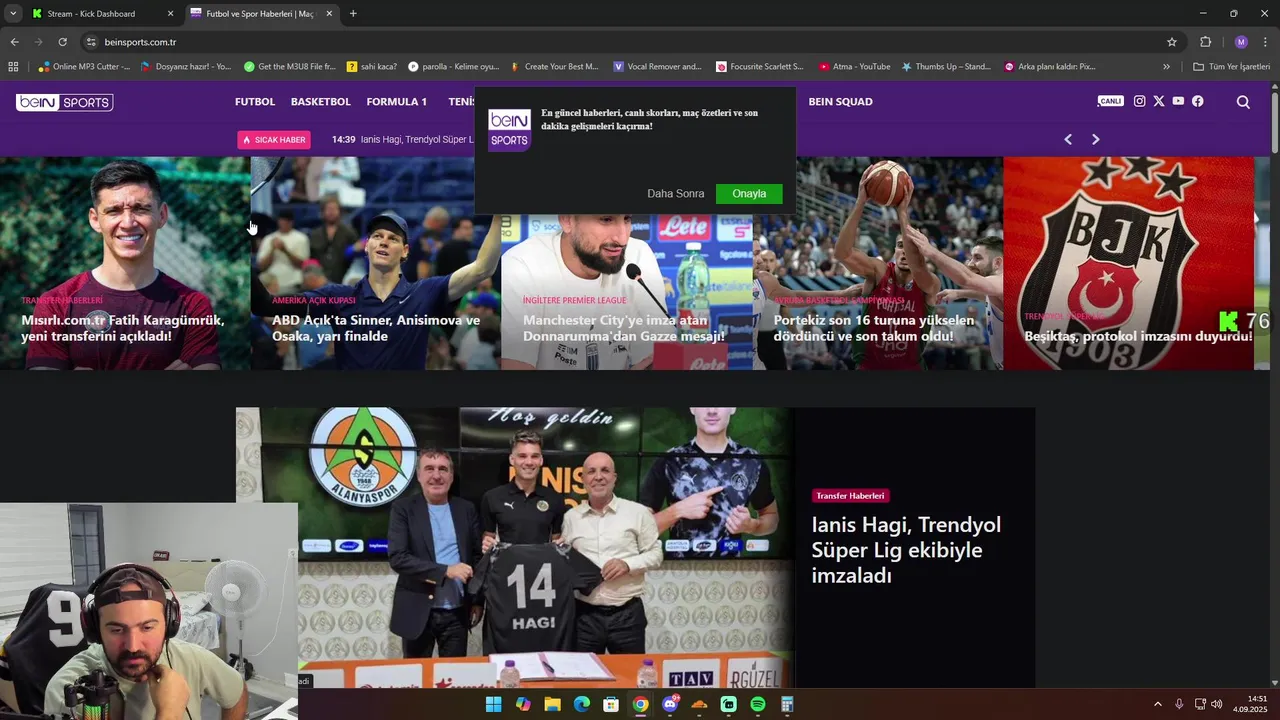View site information icon in address bar
This screenshot has height=720, width=1280.
click(x=91, y=42)
